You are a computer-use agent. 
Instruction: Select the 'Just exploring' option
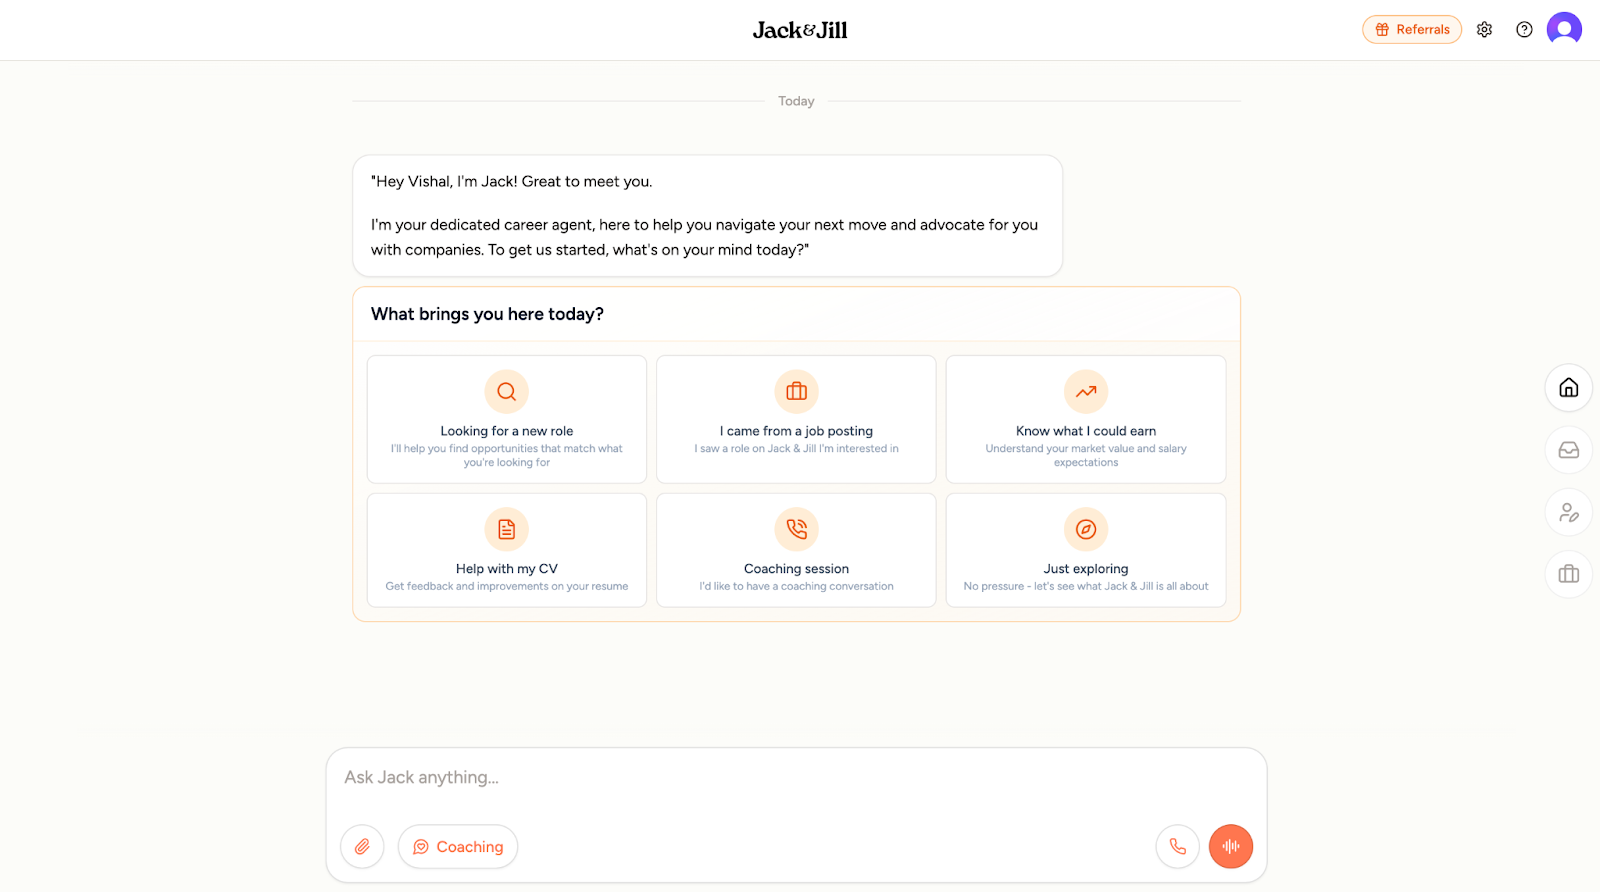[x=1085, y=550]
